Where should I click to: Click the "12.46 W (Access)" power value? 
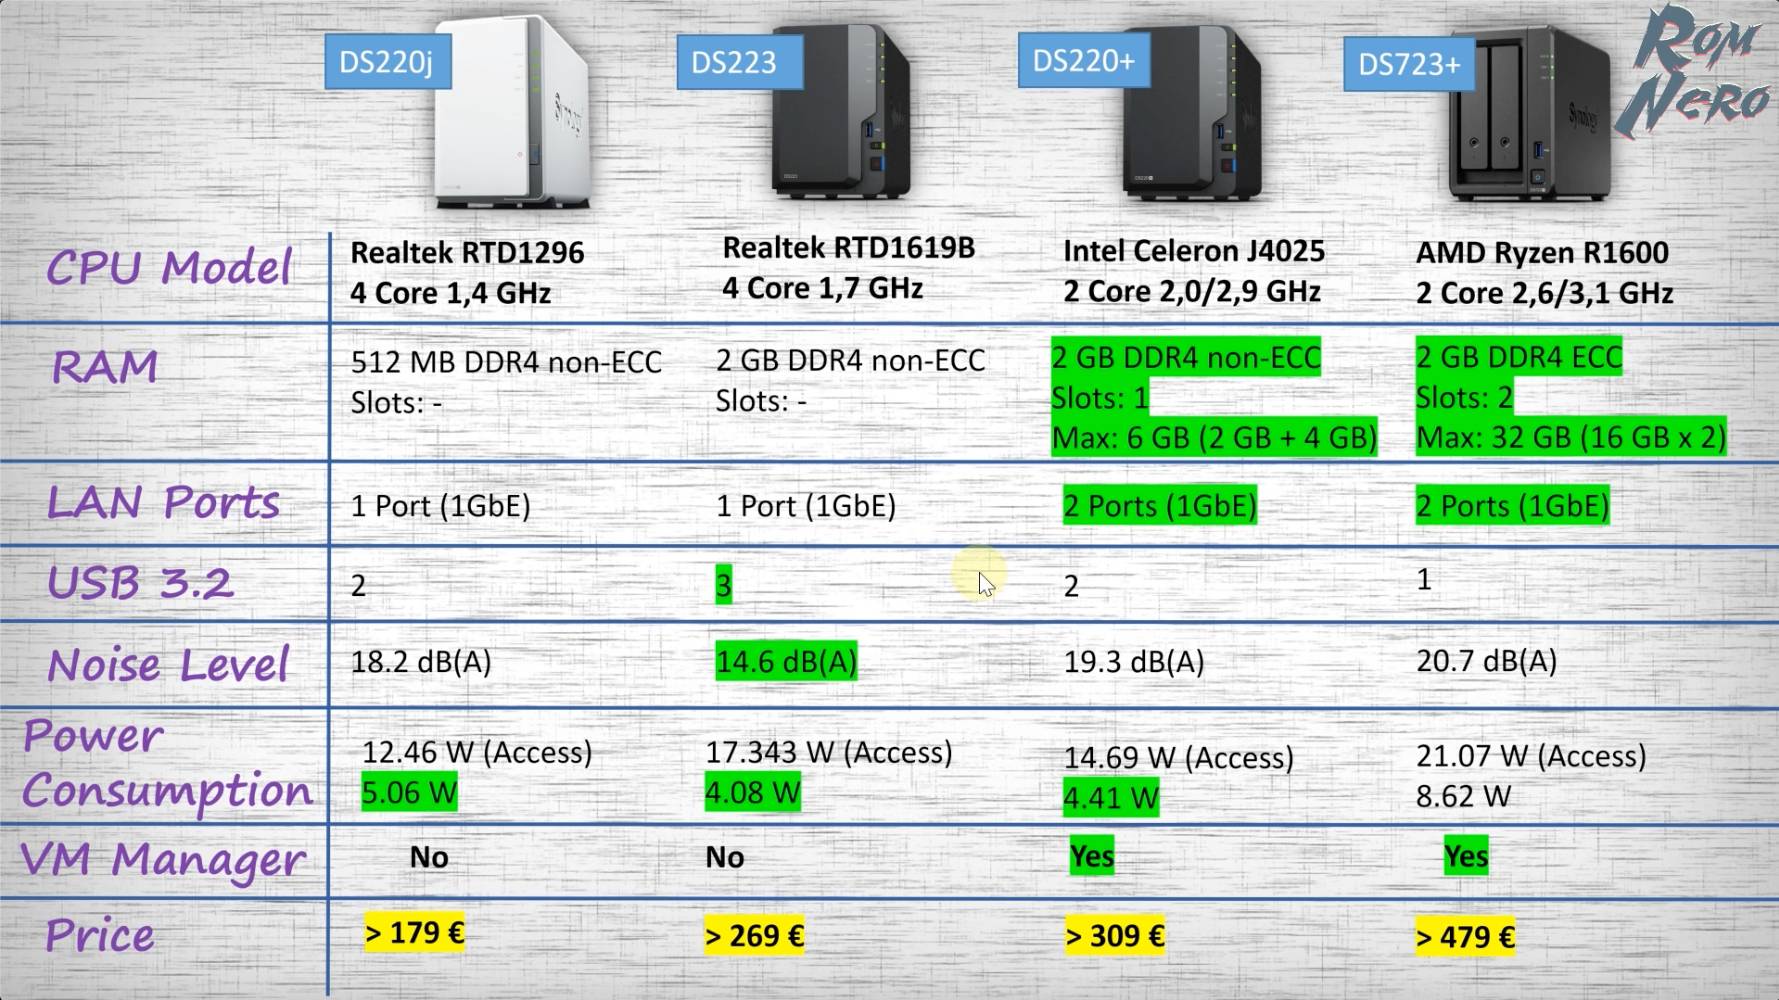[x=477, y=752]
